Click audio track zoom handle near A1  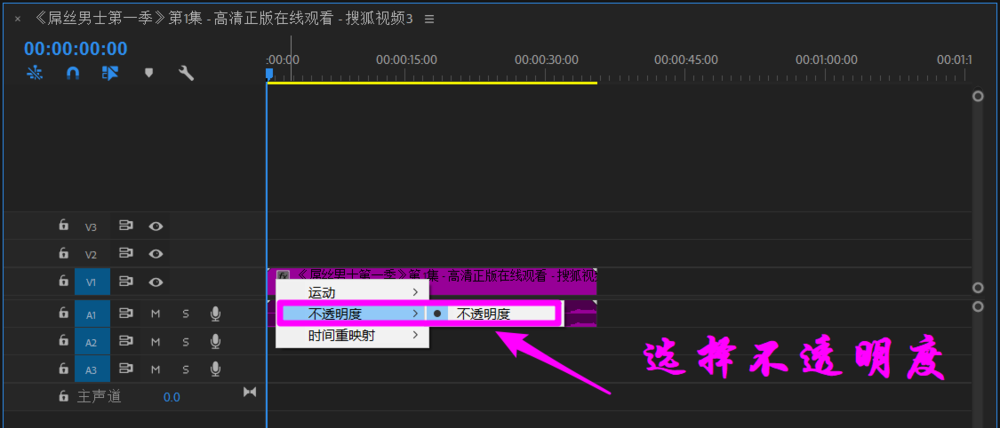pyautogui.click(x=978, y=306)
